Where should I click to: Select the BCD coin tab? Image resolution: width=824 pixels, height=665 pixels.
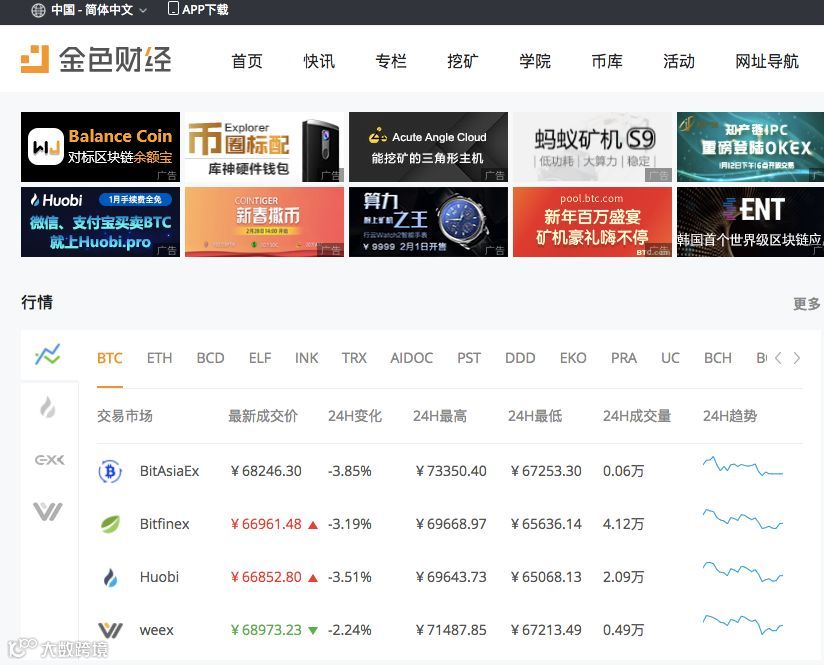click(210, 359)
